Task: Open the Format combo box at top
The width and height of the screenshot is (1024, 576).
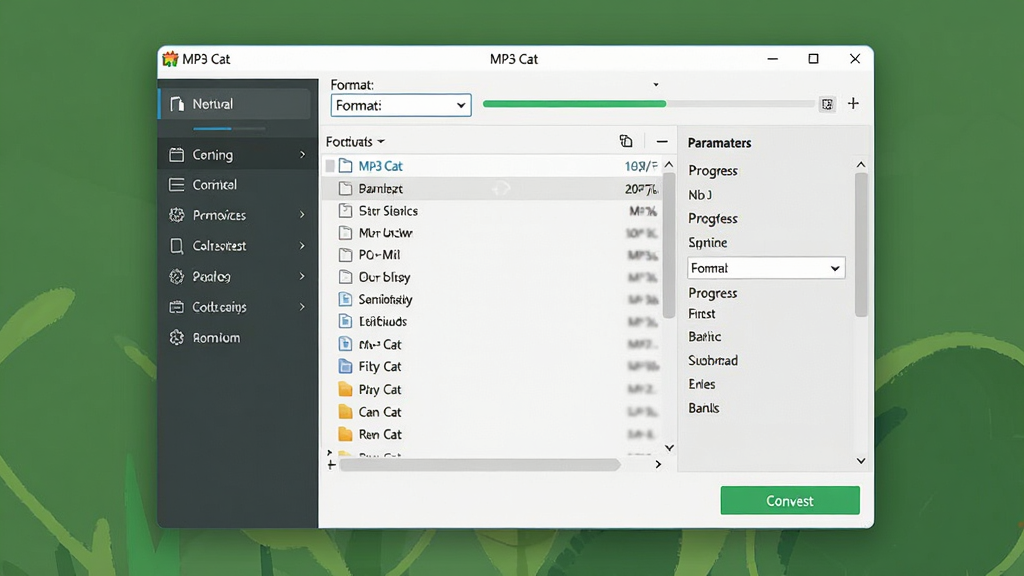Action: click(401, 105)
